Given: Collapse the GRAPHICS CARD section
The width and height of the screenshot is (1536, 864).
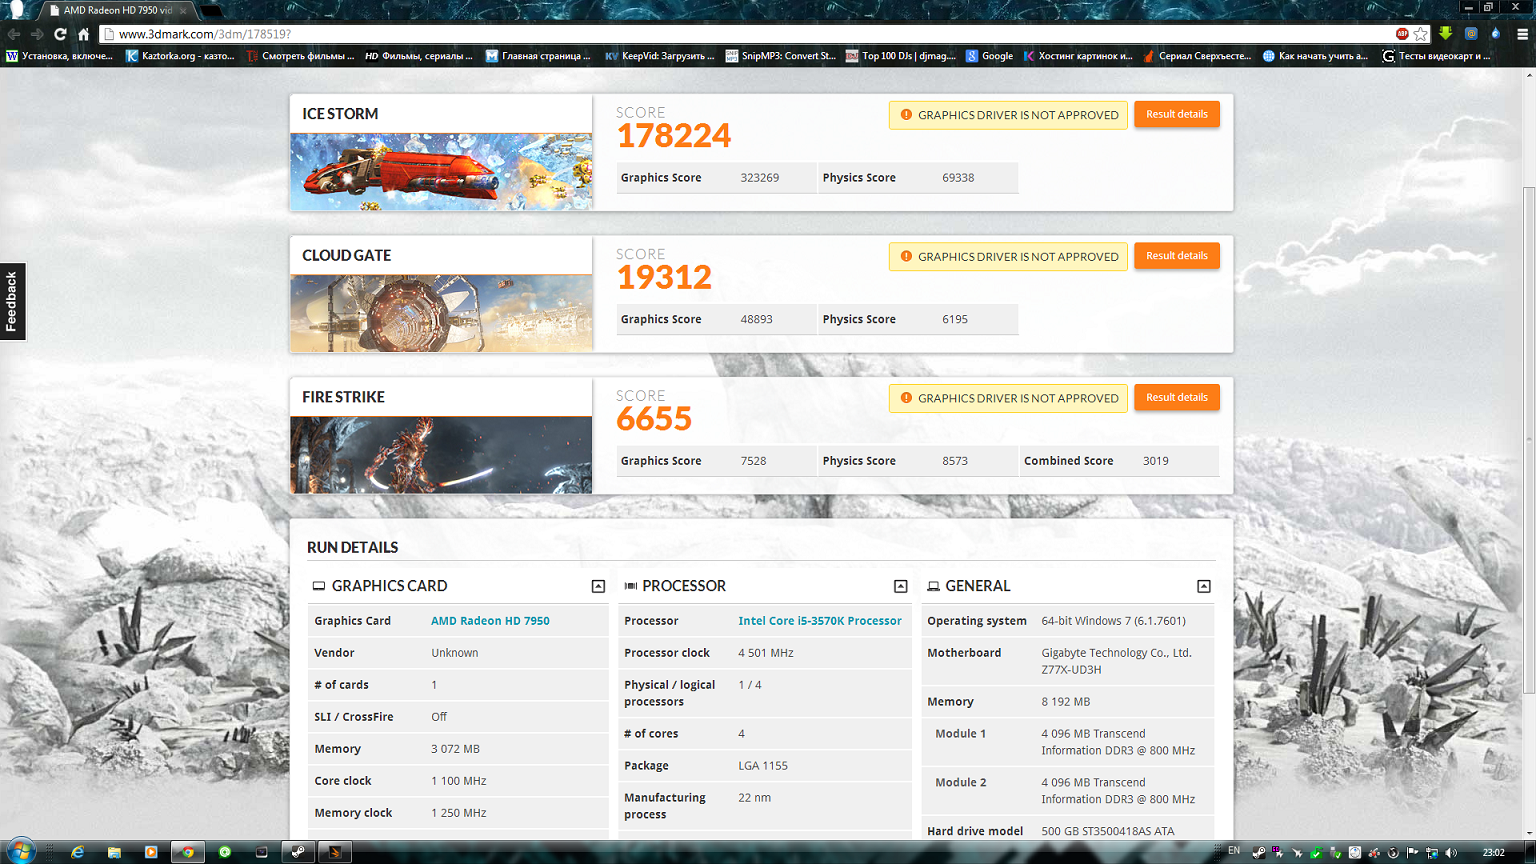Looking at the screenshot, I should pos(598,586).
